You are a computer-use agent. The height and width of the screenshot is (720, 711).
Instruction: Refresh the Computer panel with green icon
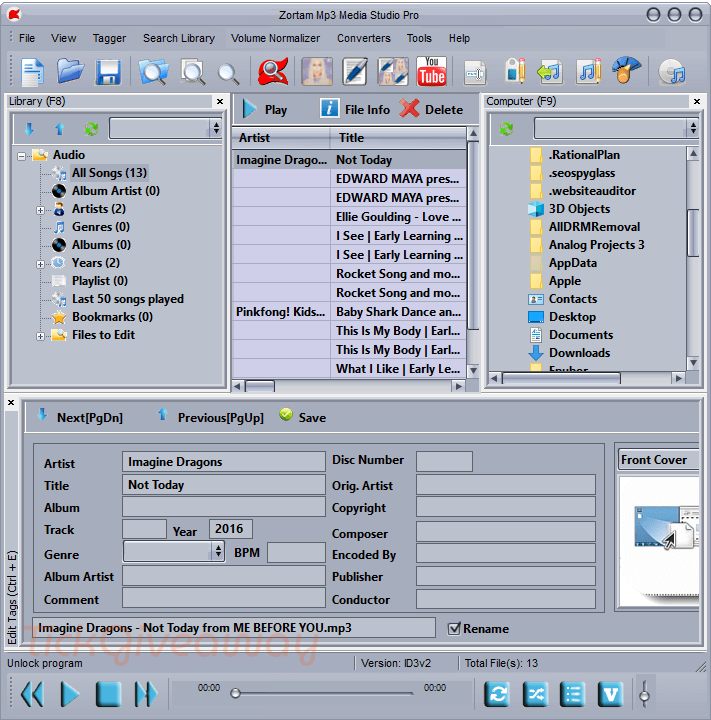point(506,129)
